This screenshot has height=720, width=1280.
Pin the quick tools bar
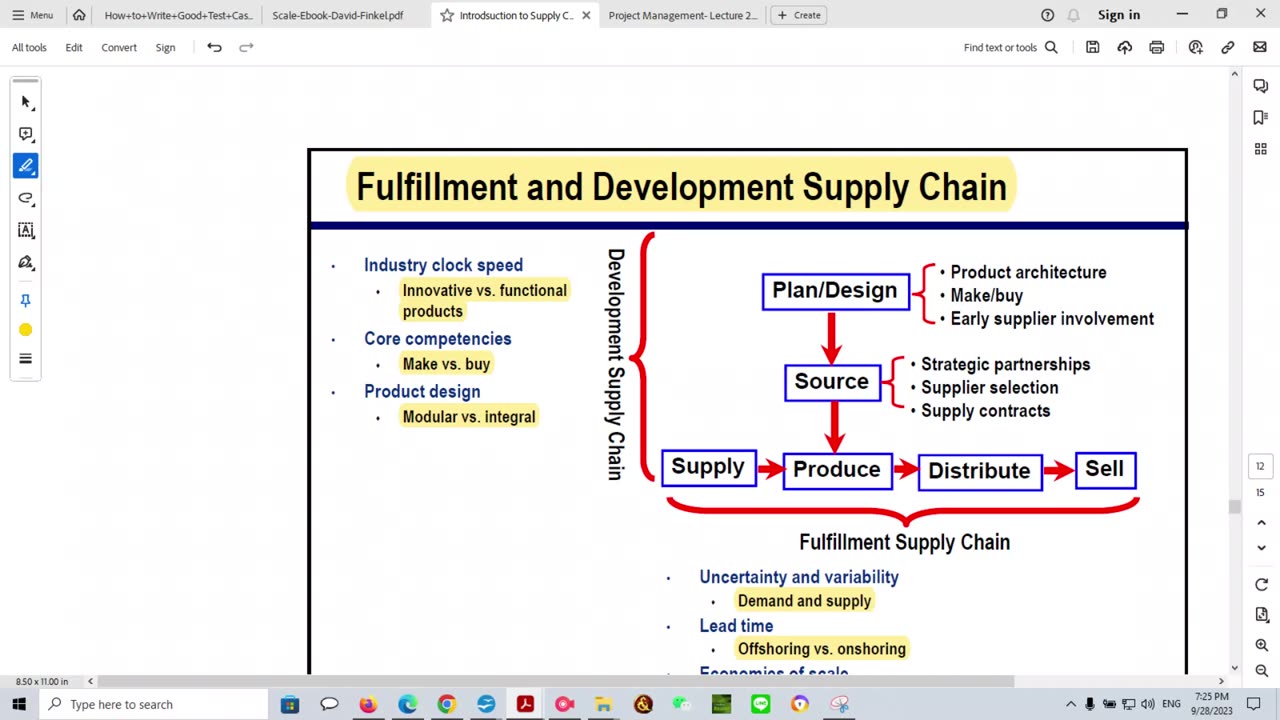coord(26,300)
